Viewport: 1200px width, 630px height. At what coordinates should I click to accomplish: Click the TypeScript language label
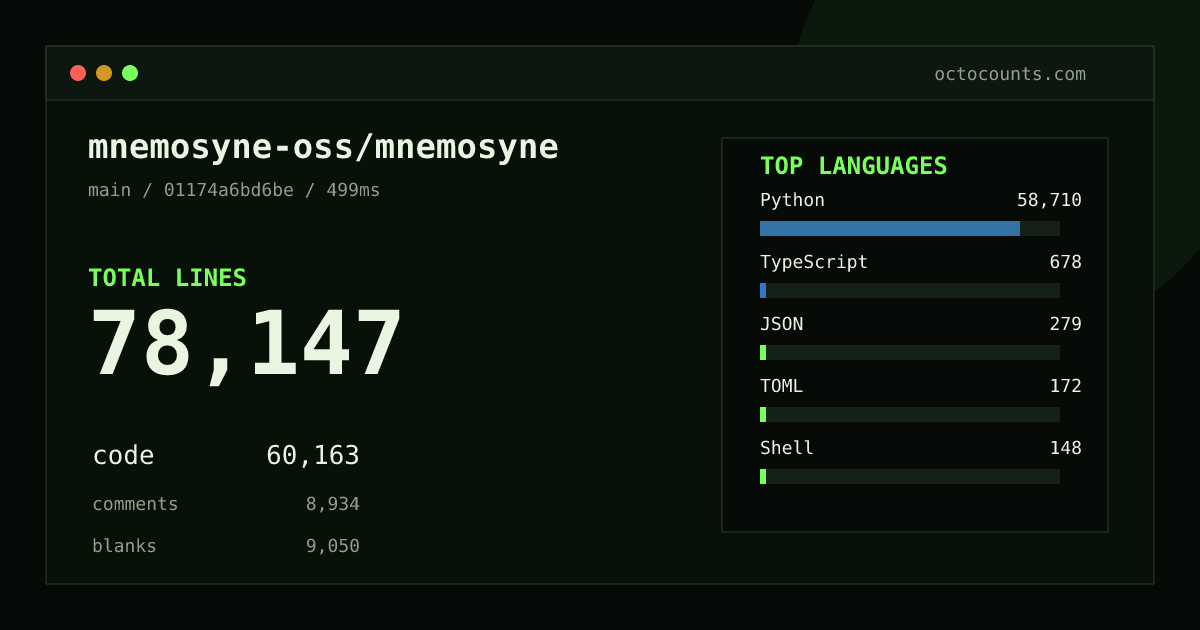tap(814, 262)
